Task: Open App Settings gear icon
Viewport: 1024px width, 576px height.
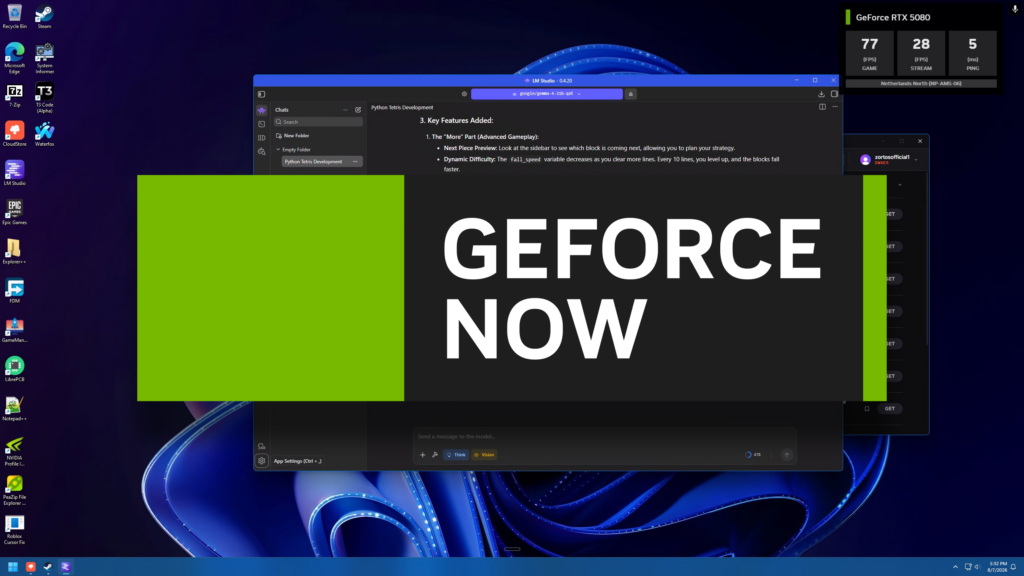Action: point(262,461)
